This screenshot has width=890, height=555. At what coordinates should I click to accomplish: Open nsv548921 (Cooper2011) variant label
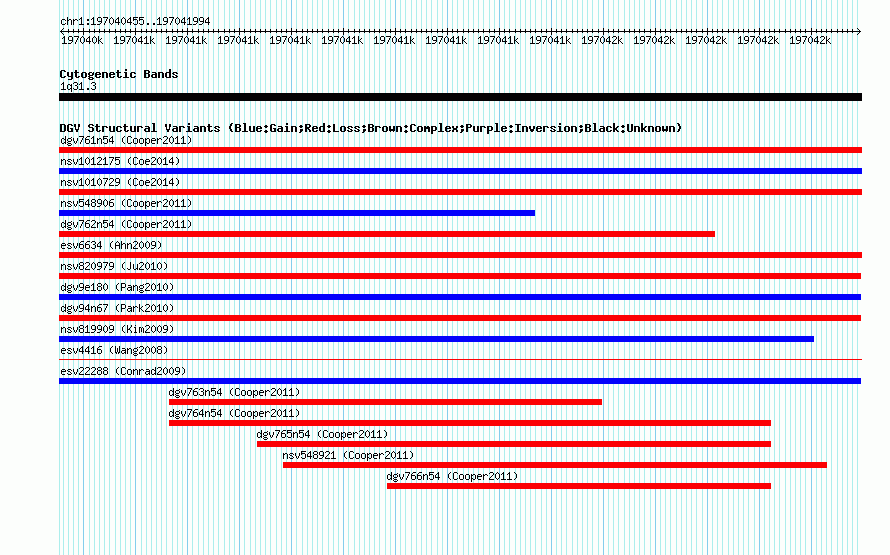pos(349,455)
